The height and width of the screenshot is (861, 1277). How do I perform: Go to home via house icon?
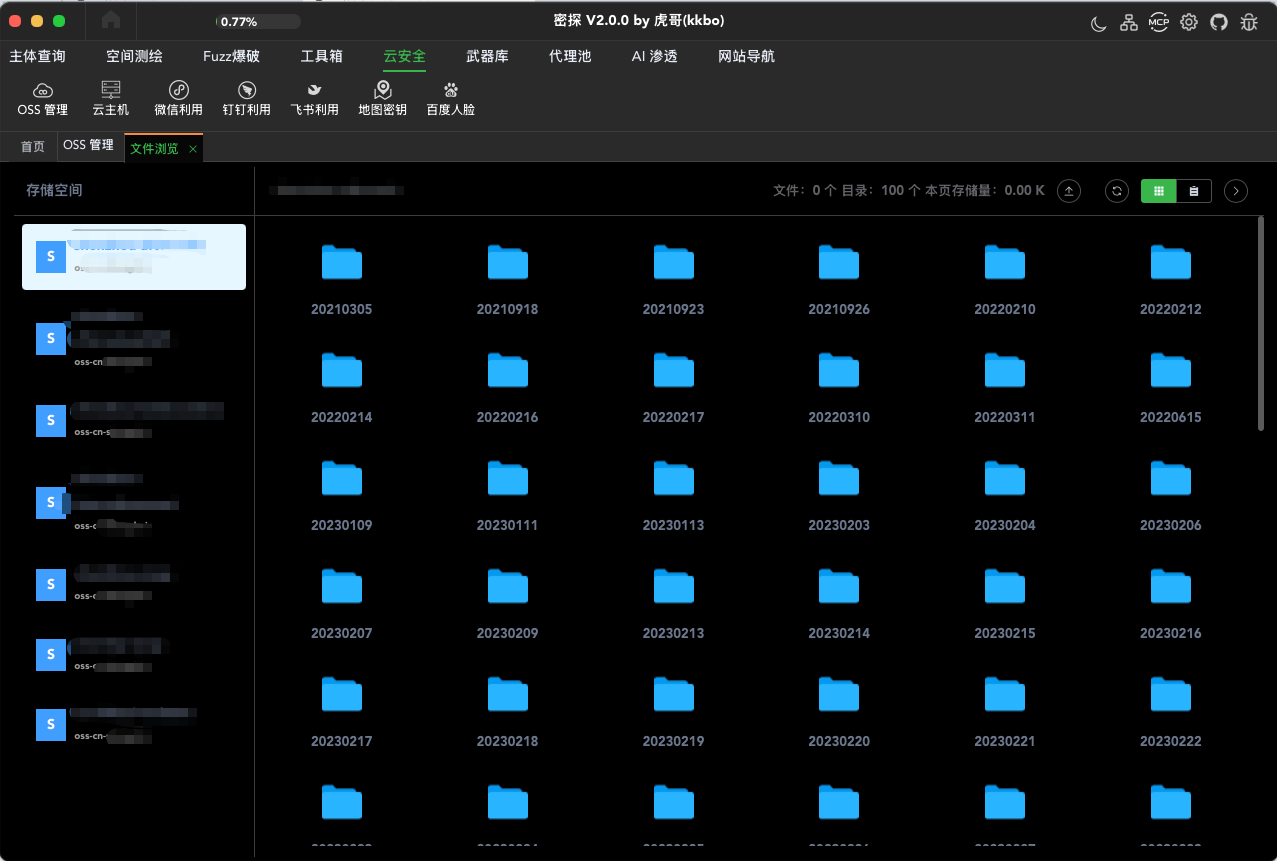(111, 20)
